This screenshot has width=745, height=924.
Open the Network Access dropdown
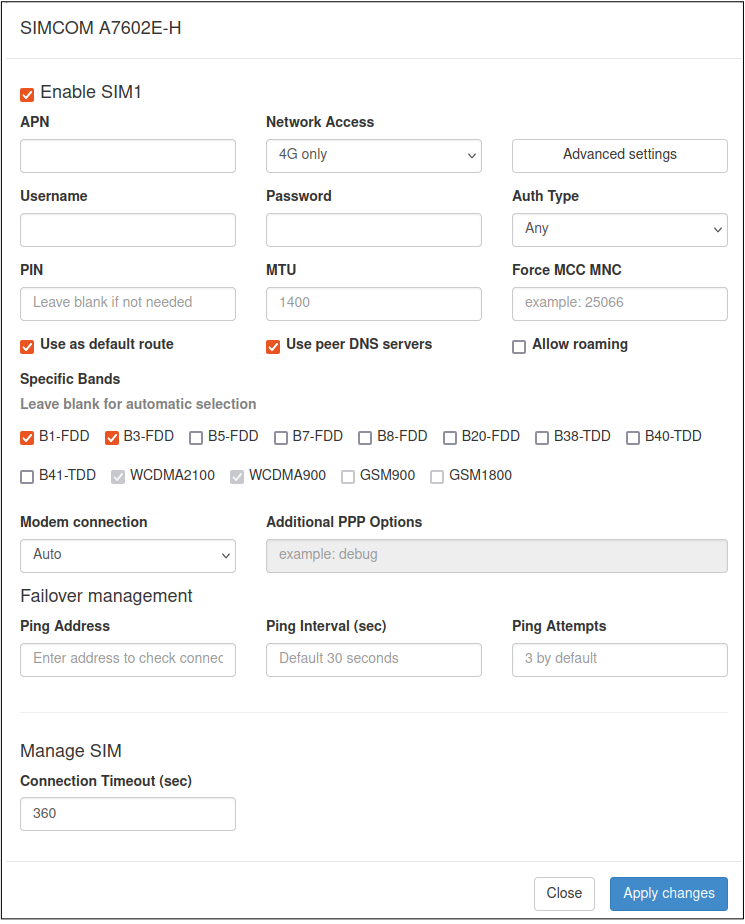point(373,155)
